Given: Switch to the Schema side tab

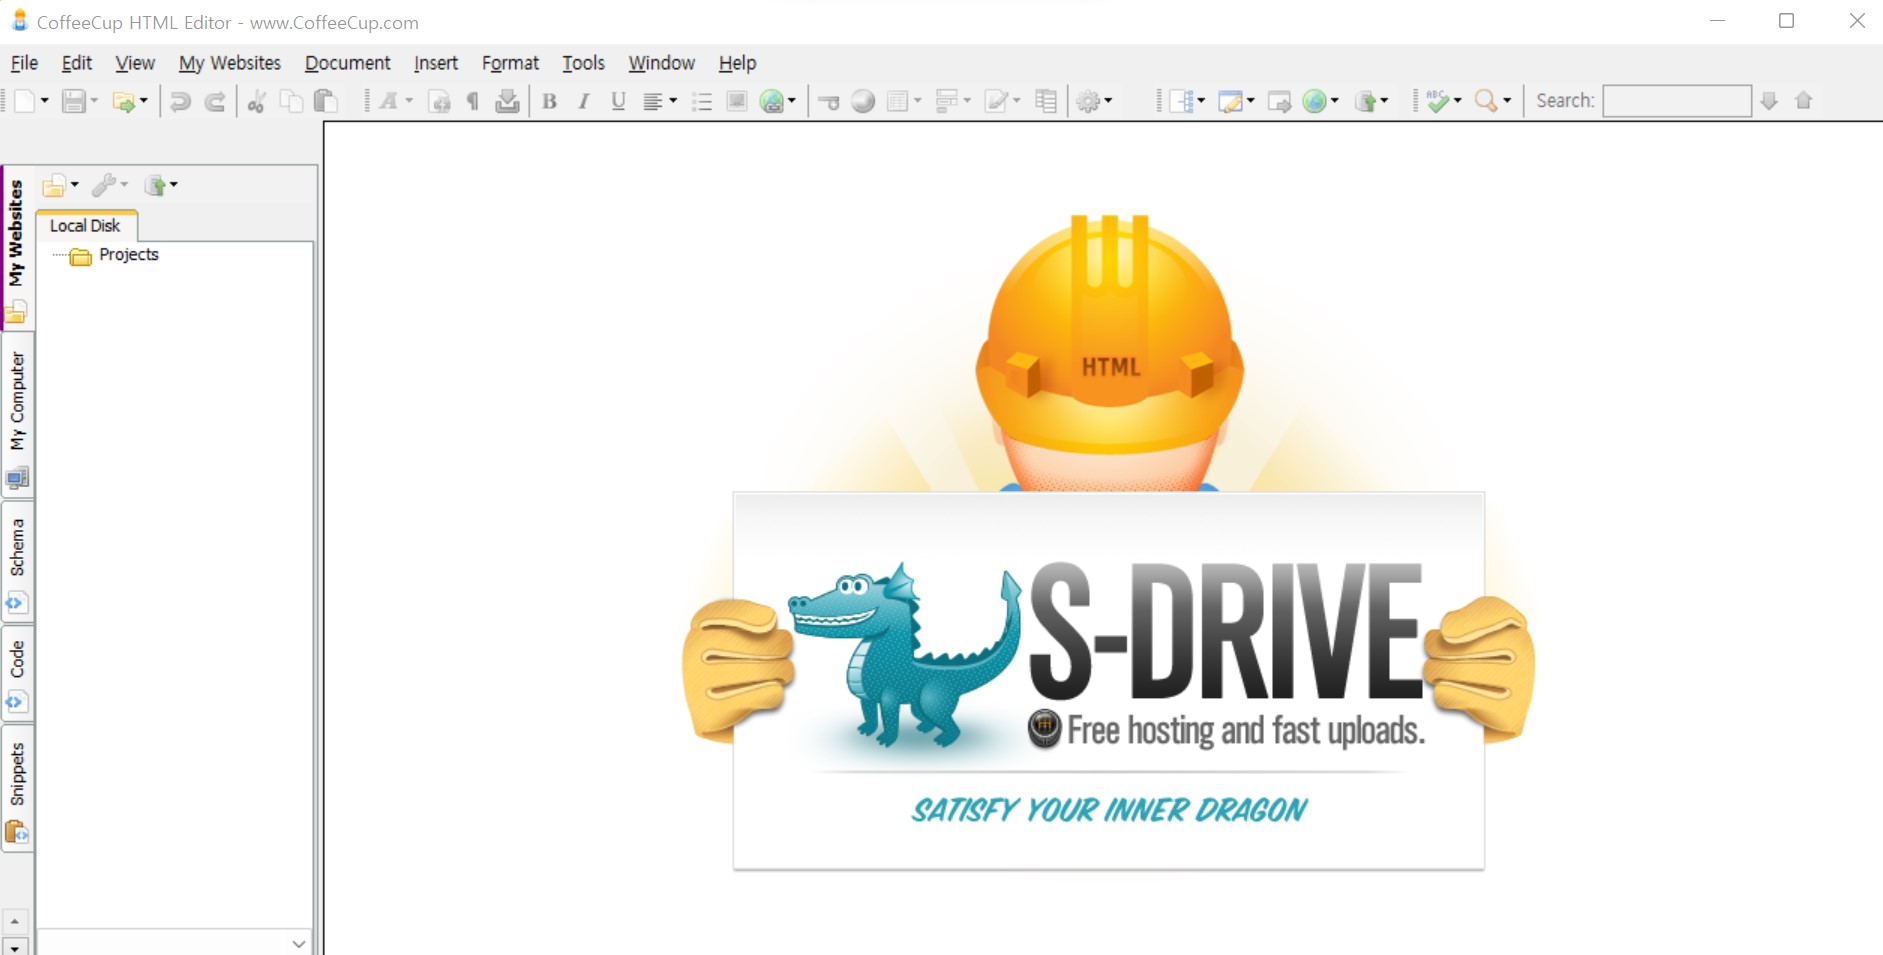Looking at the screenshot, I should point(17,561).
